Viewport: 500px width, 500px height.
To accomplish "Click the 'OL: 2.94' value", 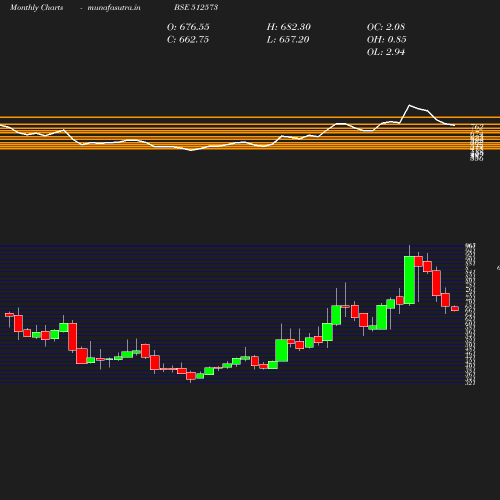I will [x=386, y=52].
